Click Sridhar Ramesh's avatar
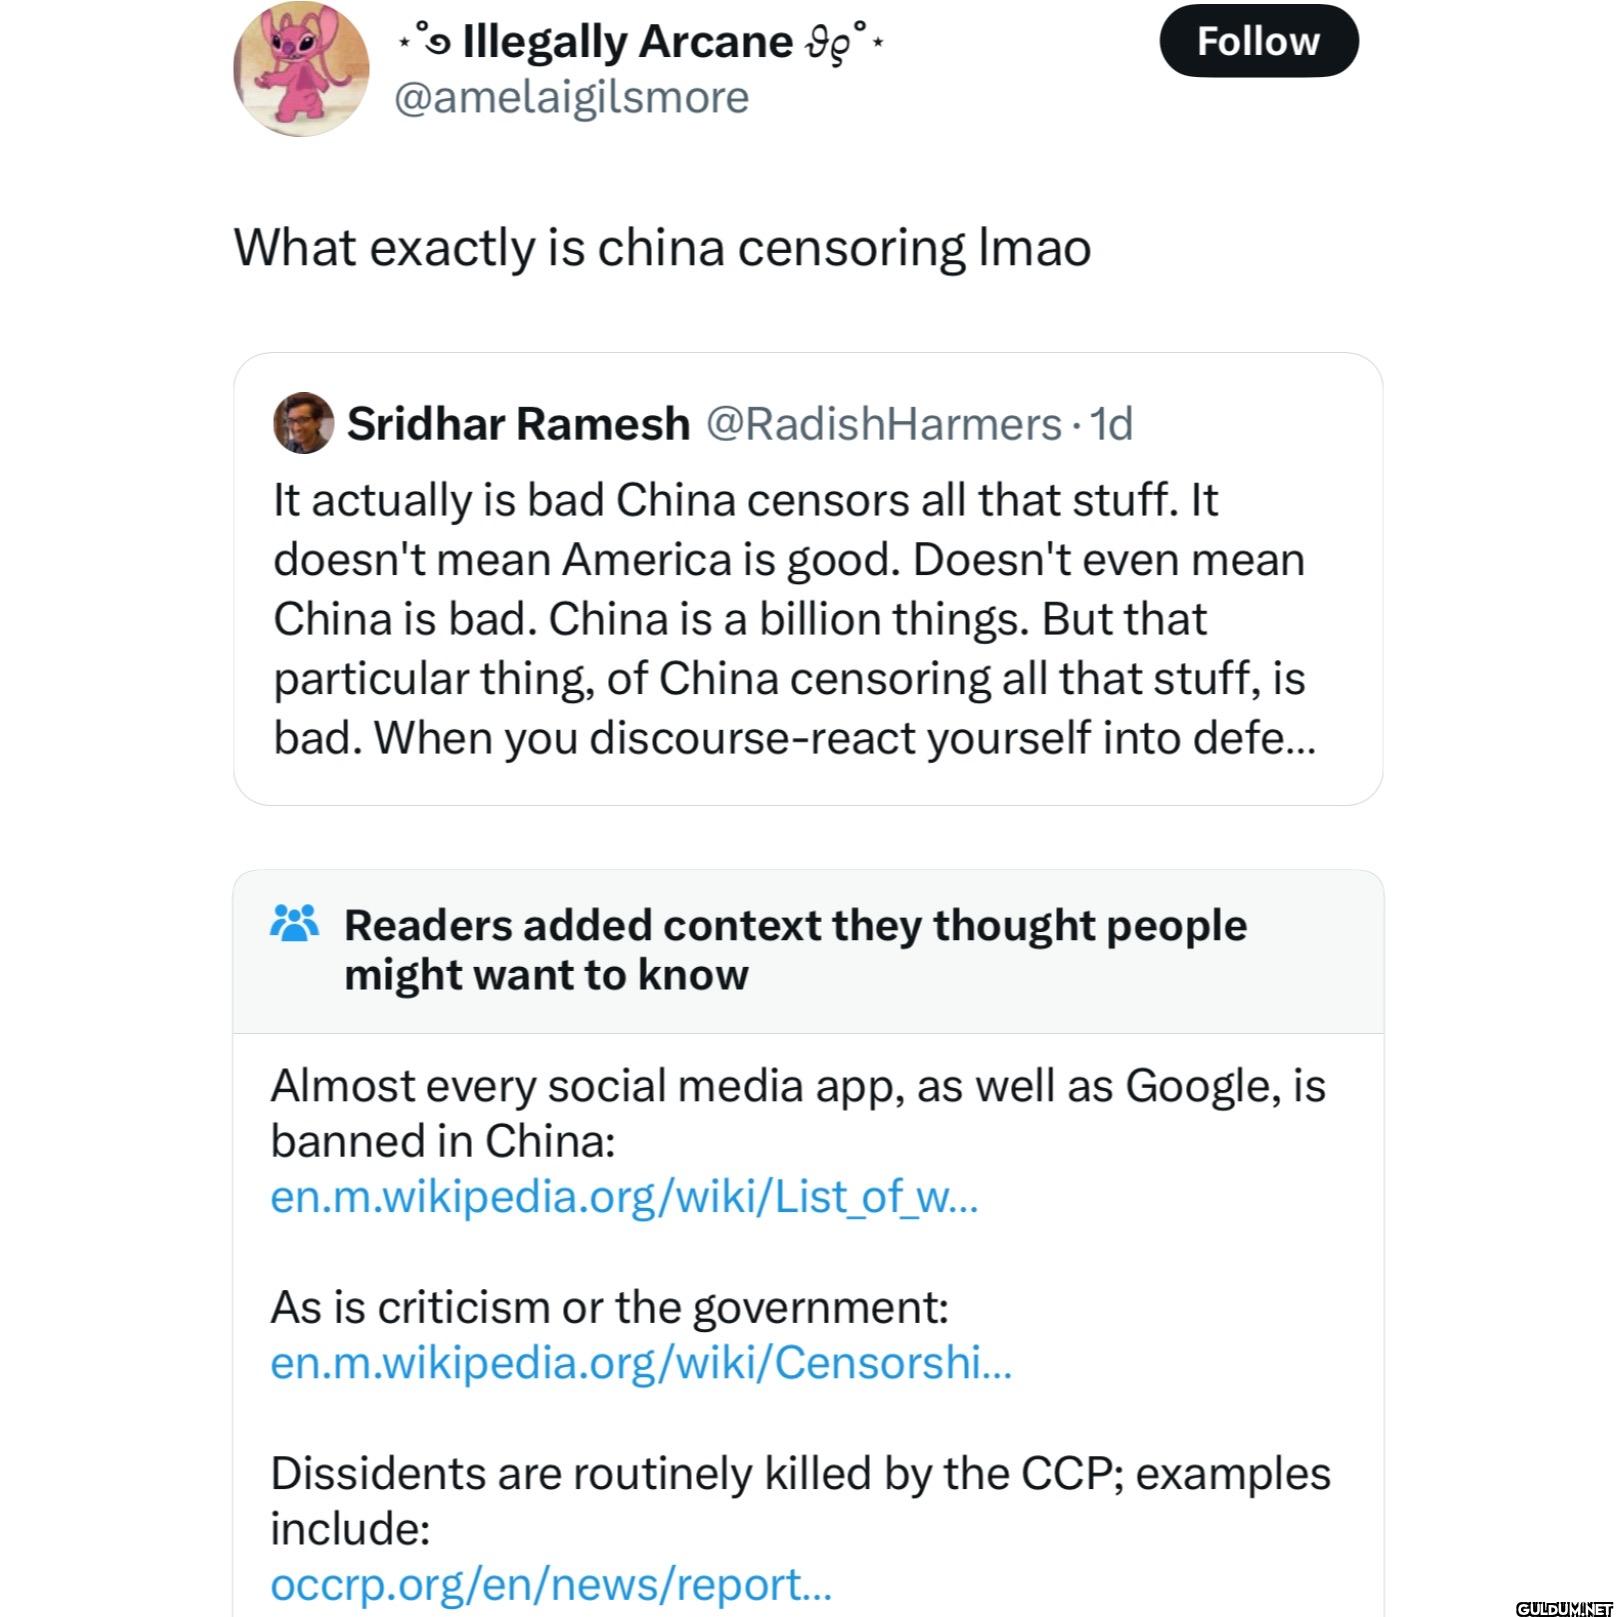 click(305, 423)
